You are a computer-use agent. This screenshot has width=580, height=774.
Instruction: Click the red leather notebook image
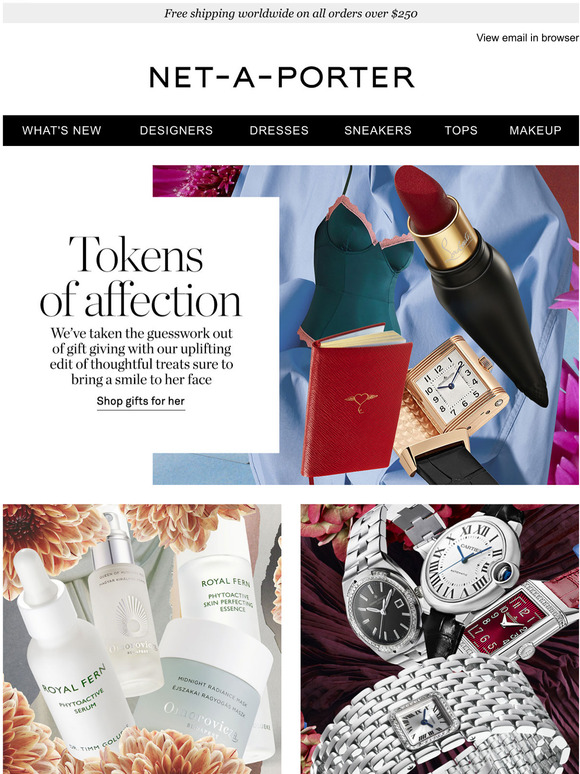click(x=355, y=402)
